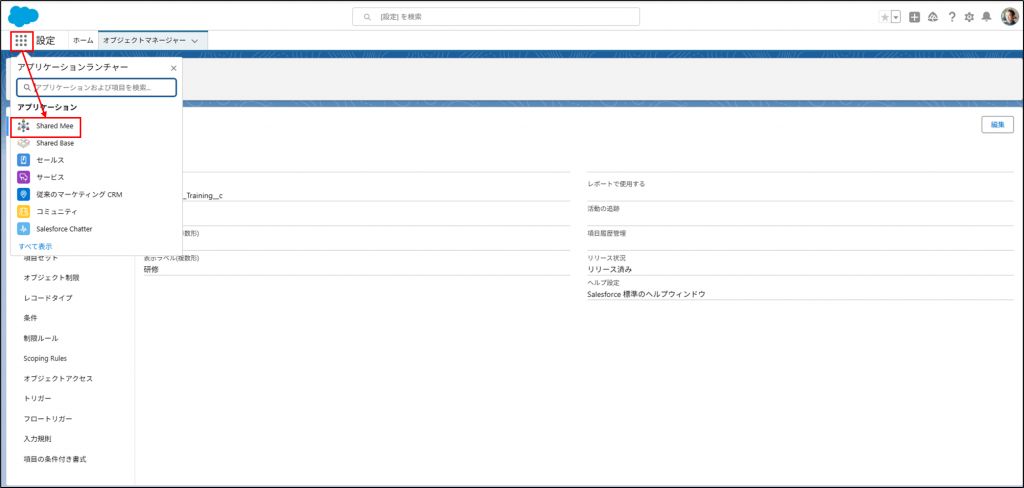This screenshot has height=488, width=1024.
Task: Click the Salesforce cloud logo
Action: tap(23, 15)
